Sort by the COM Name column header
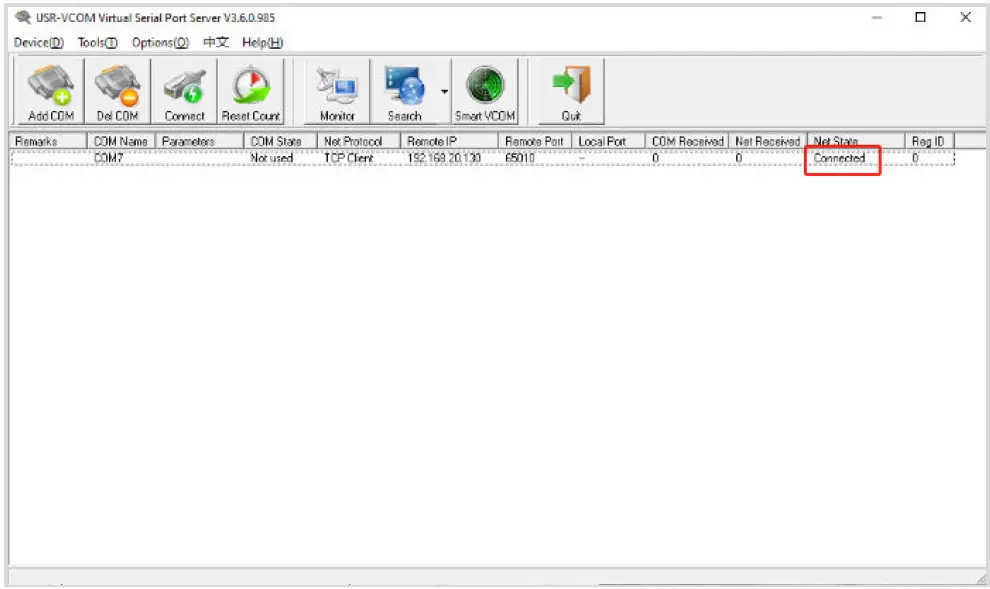The image size is (990, 589). [121, 141]
